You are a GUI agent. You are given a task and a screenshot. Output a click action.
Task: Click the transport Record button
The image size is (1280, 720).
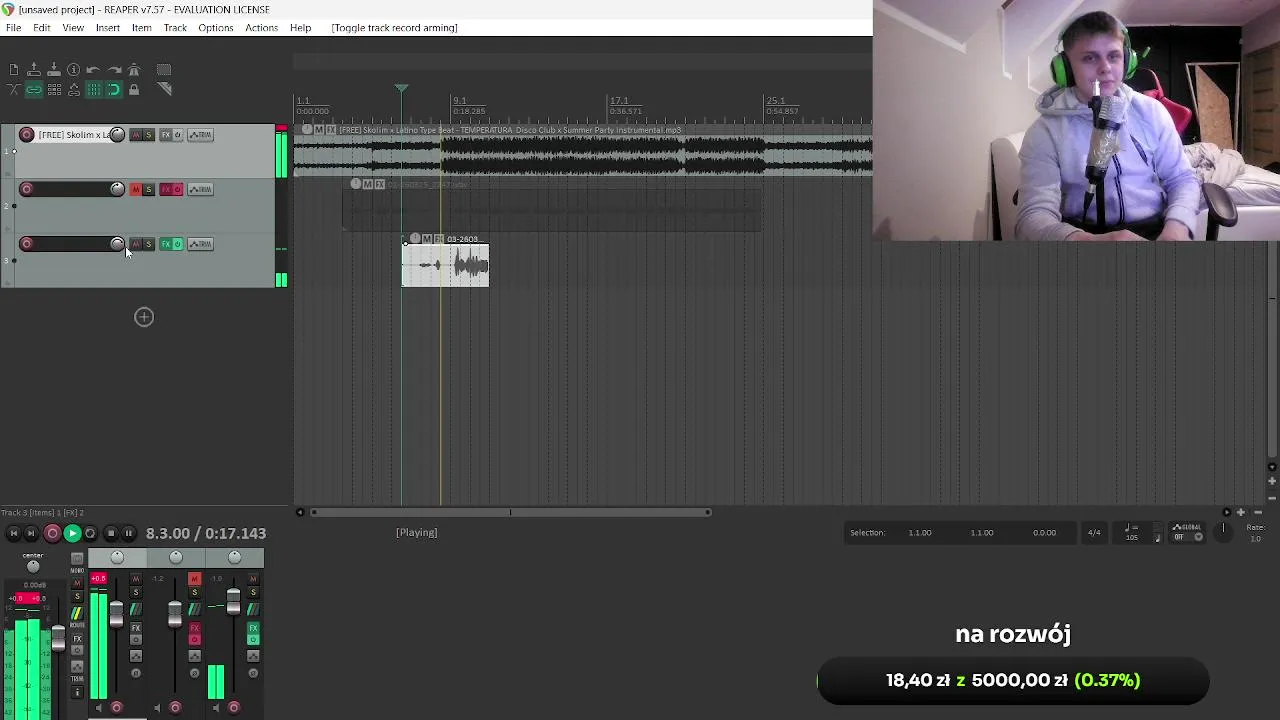[x=52, y=533]
